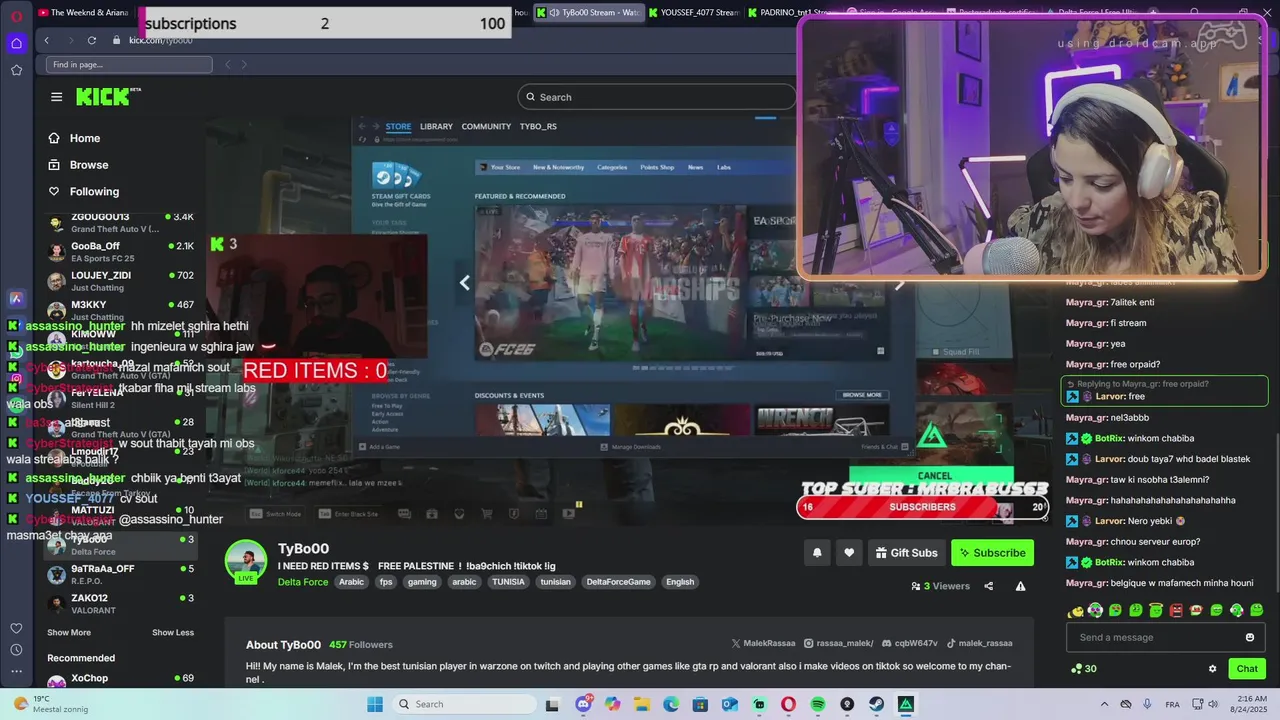Open Opera sidebar Instagram icon
This screenshot has width=1280, height=720.
pyautogui.click(x=16, y=379)
